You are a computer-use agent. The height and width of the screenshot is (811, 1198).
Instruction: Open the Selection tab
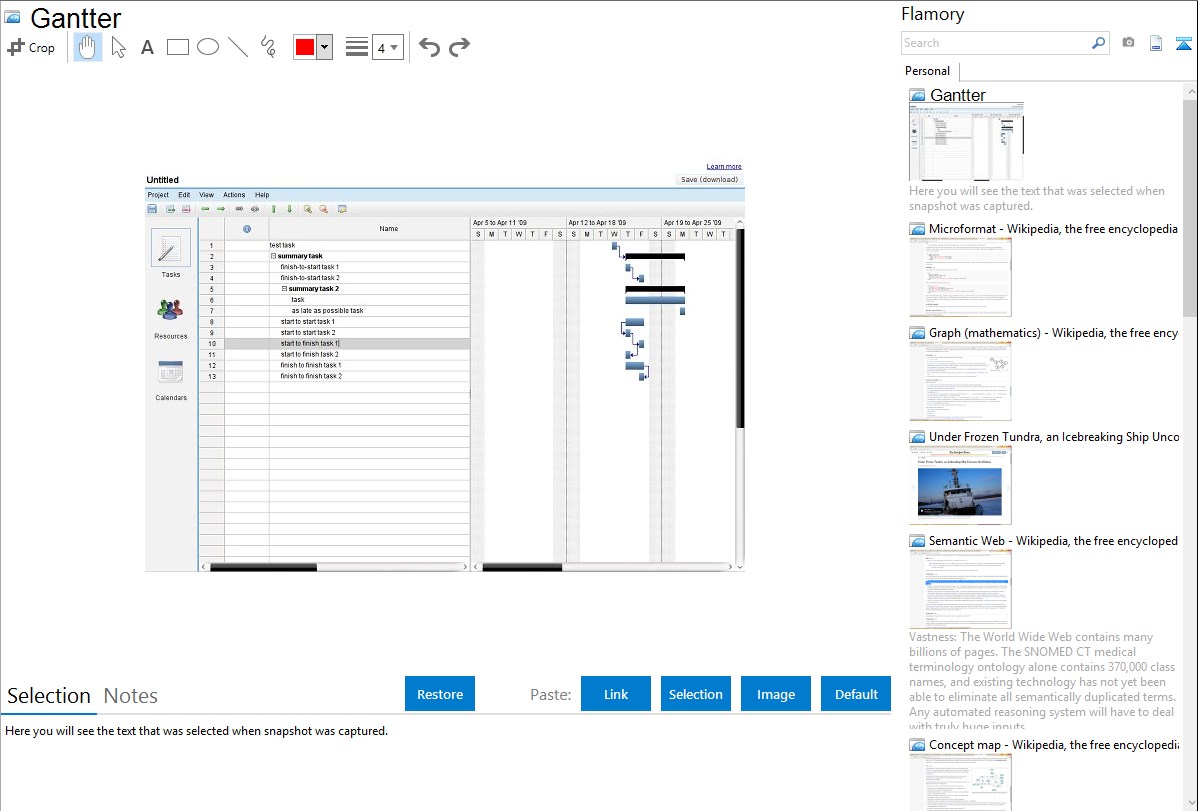49,696
